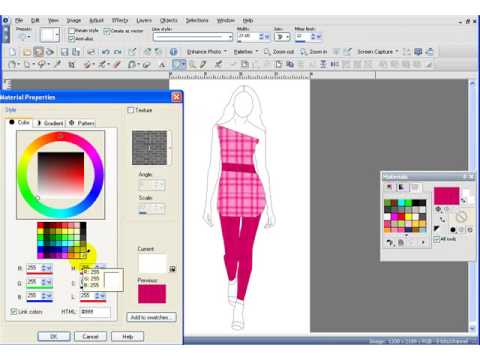Click the Help button in dialog
Viewport: 480px width, 360px height.
[127, 336]
